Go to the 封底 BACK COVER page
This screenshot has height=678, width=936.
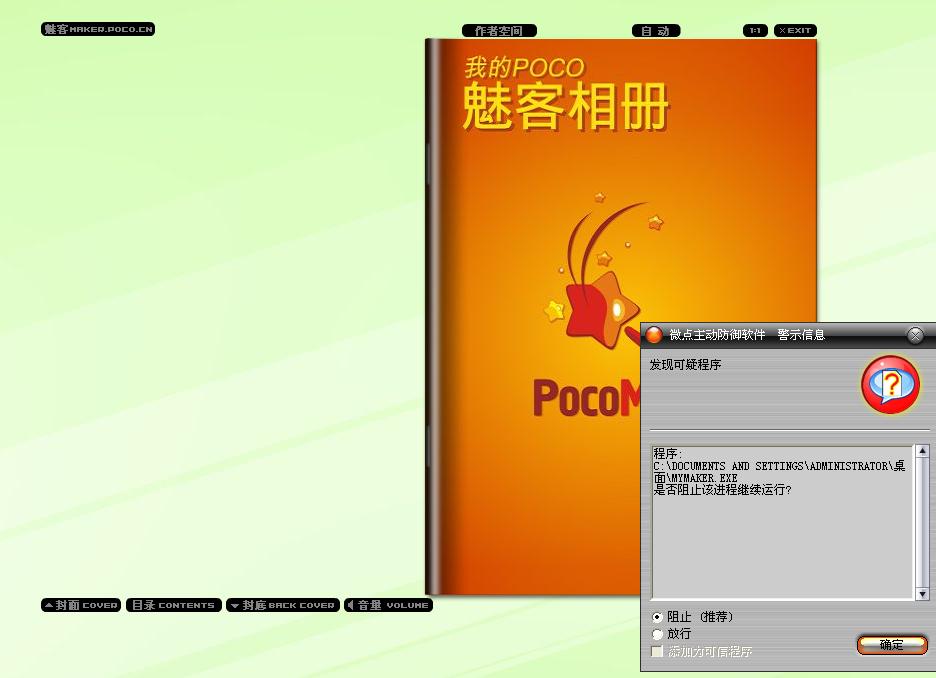click(281, 605)
